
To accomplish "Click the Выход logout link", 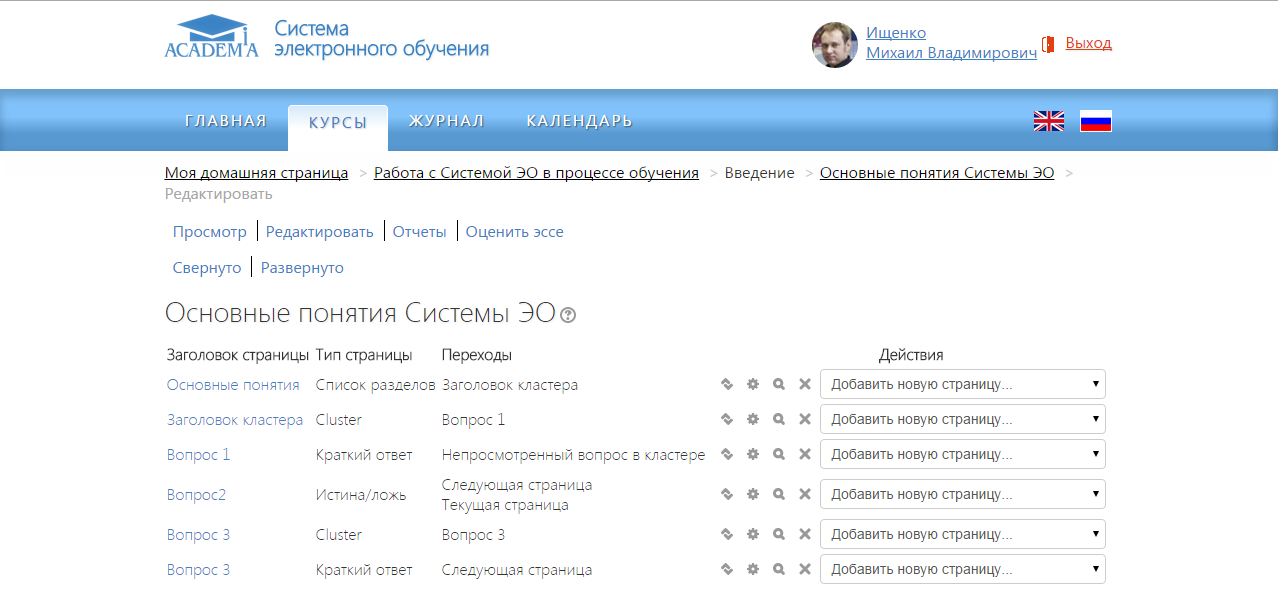I will [1088, 43].
